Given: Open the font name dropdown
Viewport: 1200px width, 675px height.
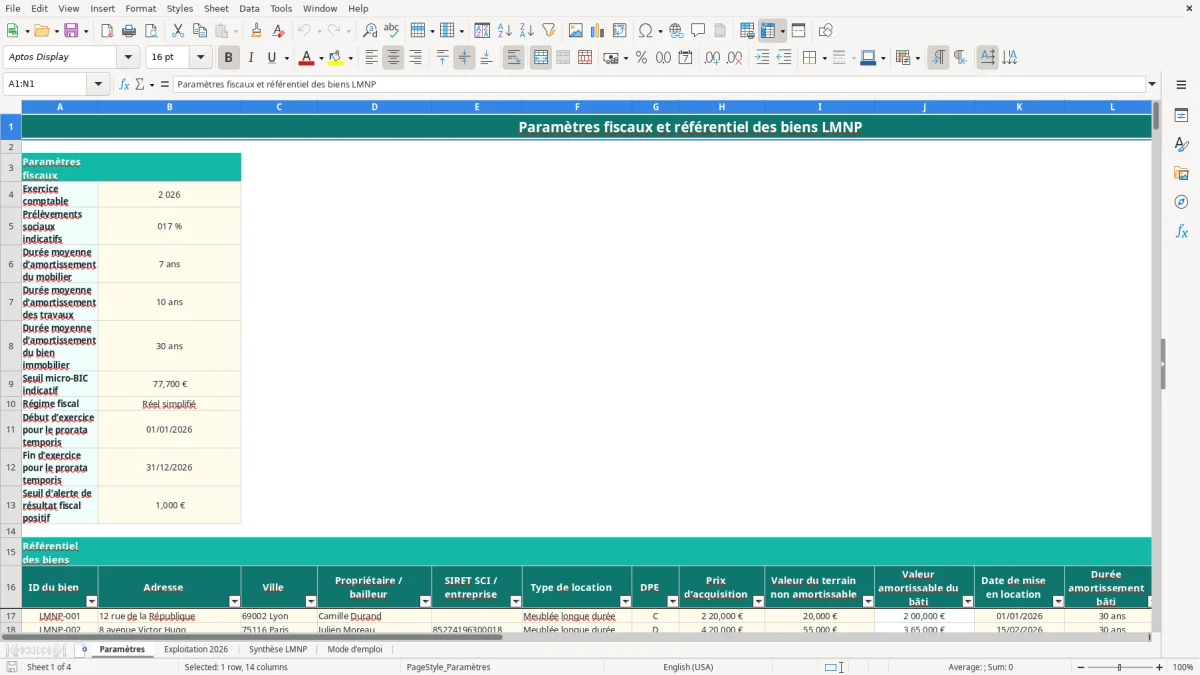Looking at the screenshot, I should pyautogui.click(x=127, y=58).
